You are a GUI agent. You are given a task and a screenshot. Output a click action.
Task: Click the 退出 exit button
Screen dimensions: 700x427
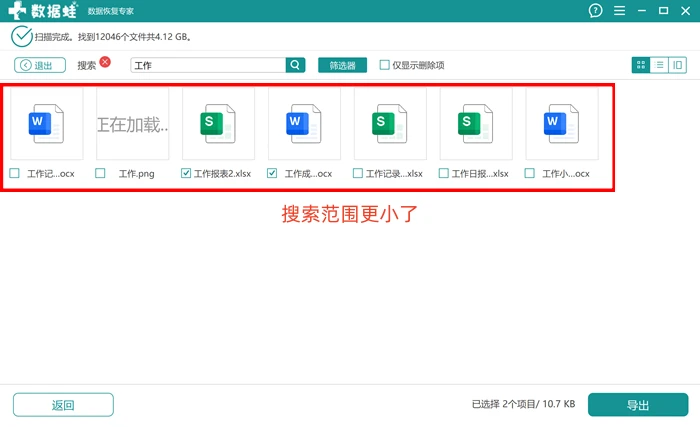tap(40, 65)
